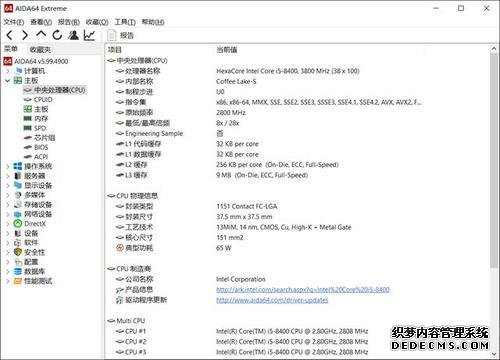Go back with the left arrow toolbar button
The image size is (500, 360).
pyautogui.click(x=10, y=35)
